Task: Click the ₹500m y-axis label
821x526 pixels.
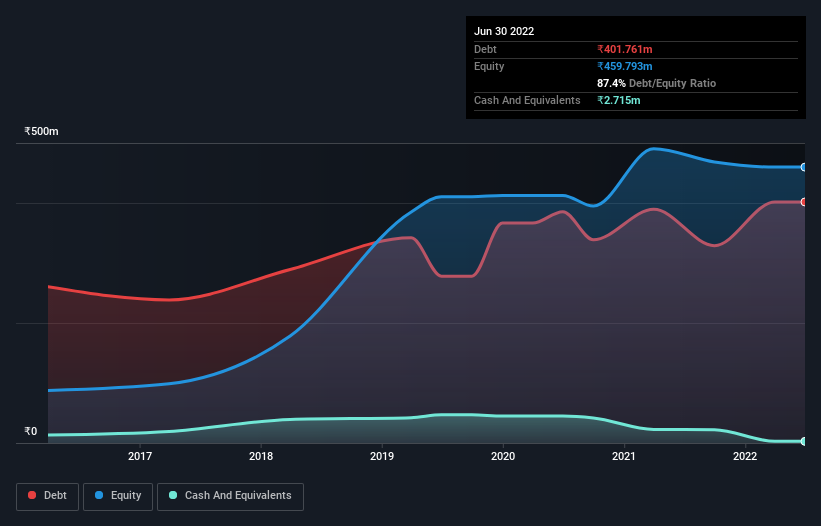Action: [41, 131]
